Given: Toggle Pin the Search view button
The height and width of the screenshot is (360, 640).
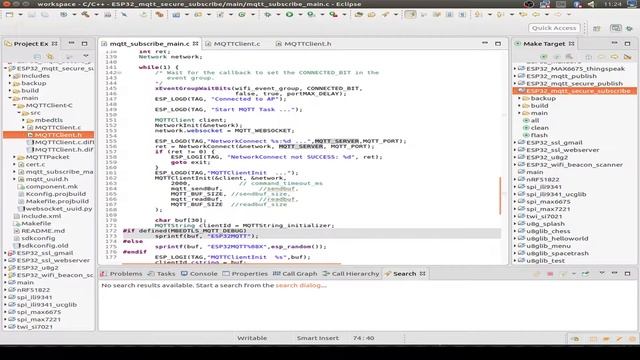Looking at the screenshot, I should (x=585, y=274).
